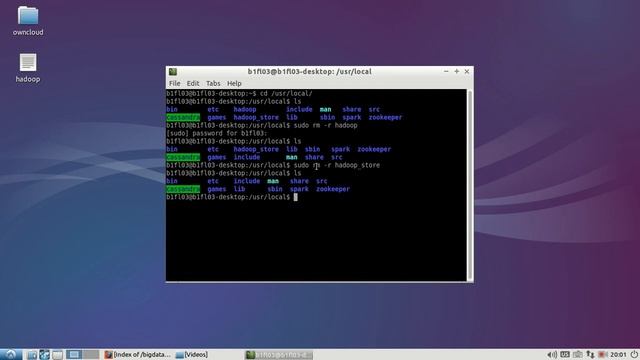Viewport: 640px width, 360px height.
Task: Switch to 'Index of /bigdata...' browser taskbar item
Action: point(138,355)
